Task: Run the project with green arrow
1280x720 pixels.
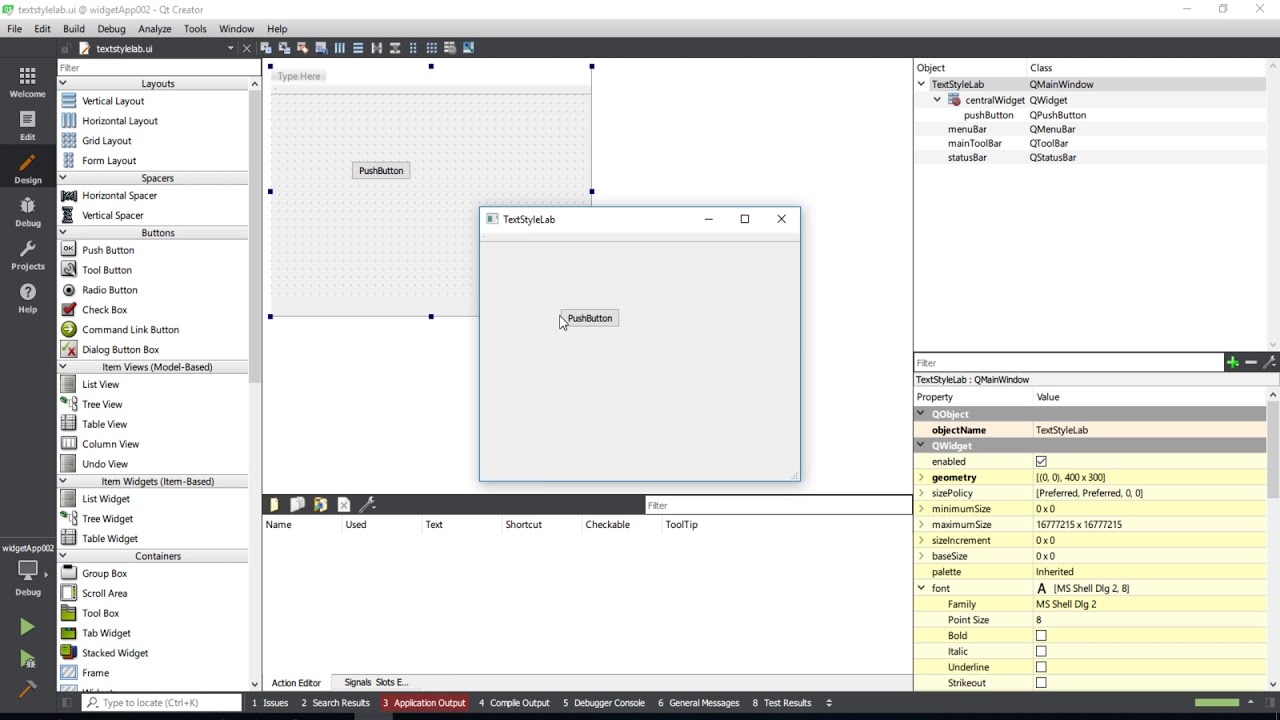Action: click(27, 627)
